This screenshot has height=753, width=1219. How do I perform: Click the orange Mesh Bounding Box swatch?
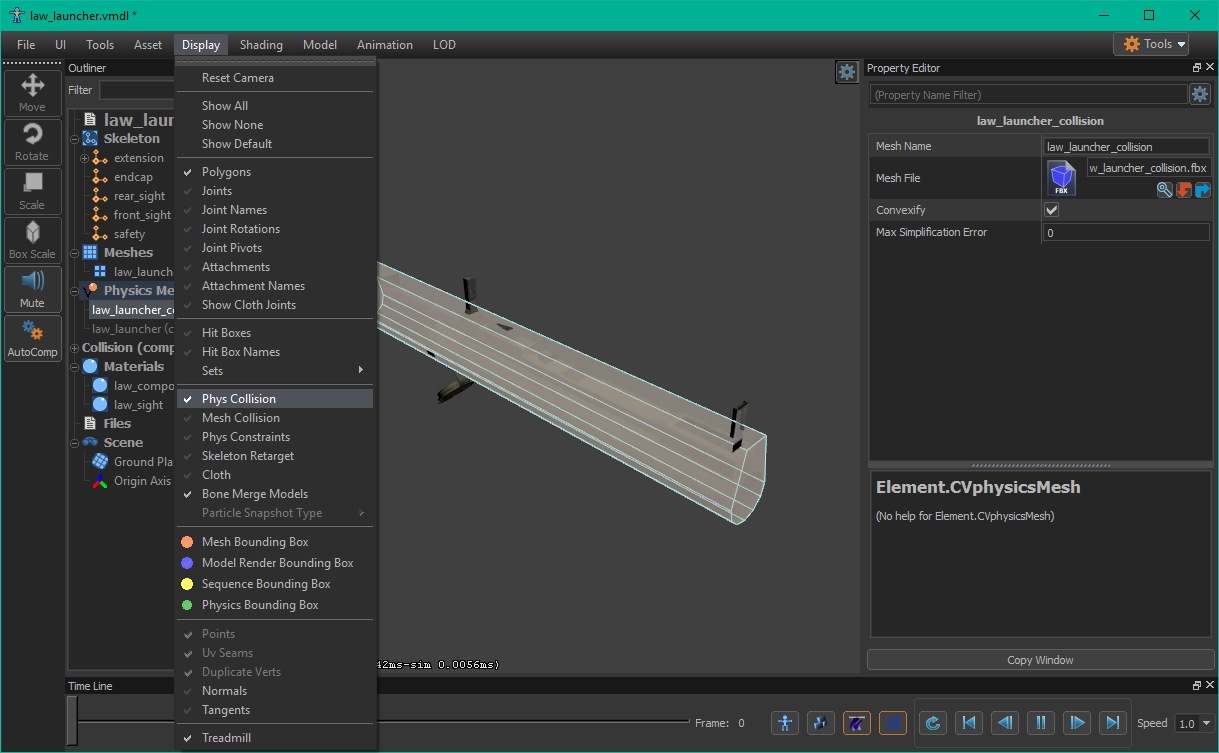[187, 542]
